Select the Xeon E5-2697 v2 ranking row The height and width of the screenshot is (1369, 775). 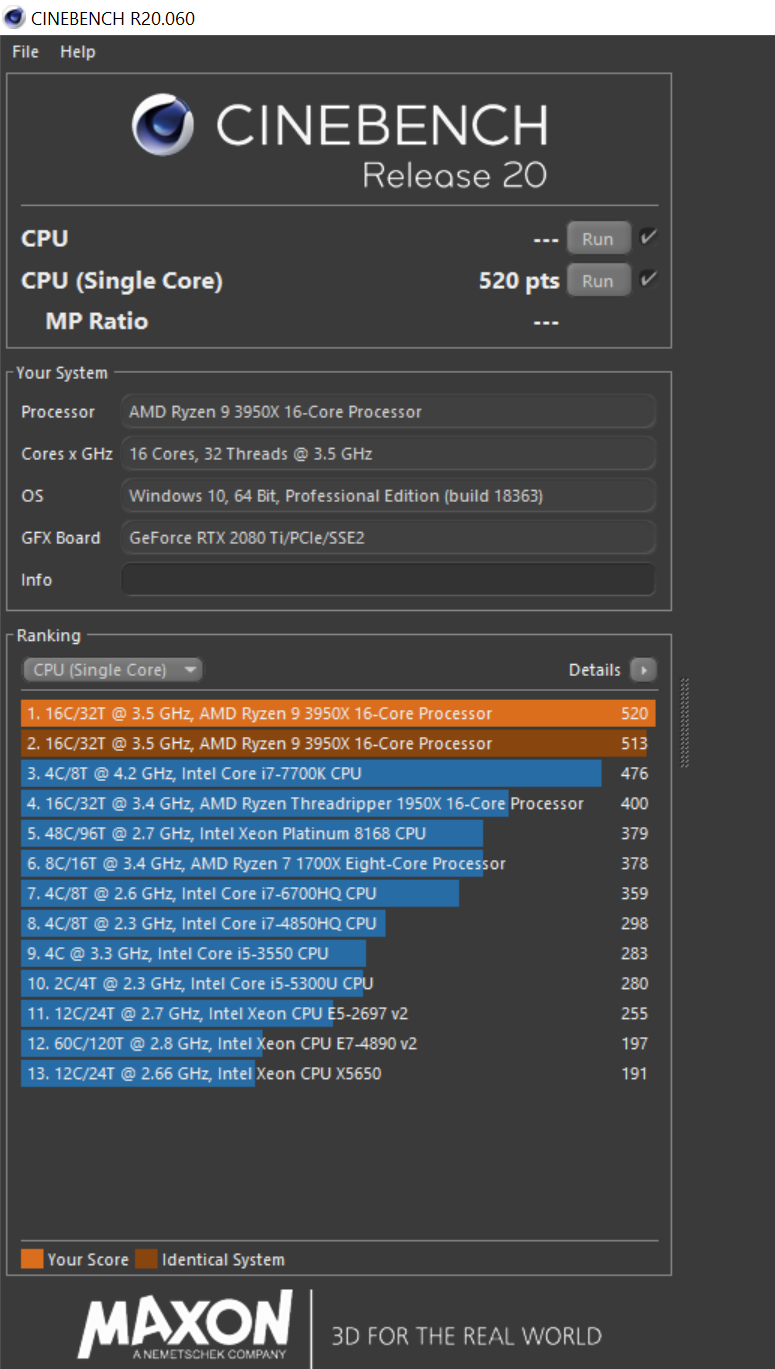coord(338,1014)
